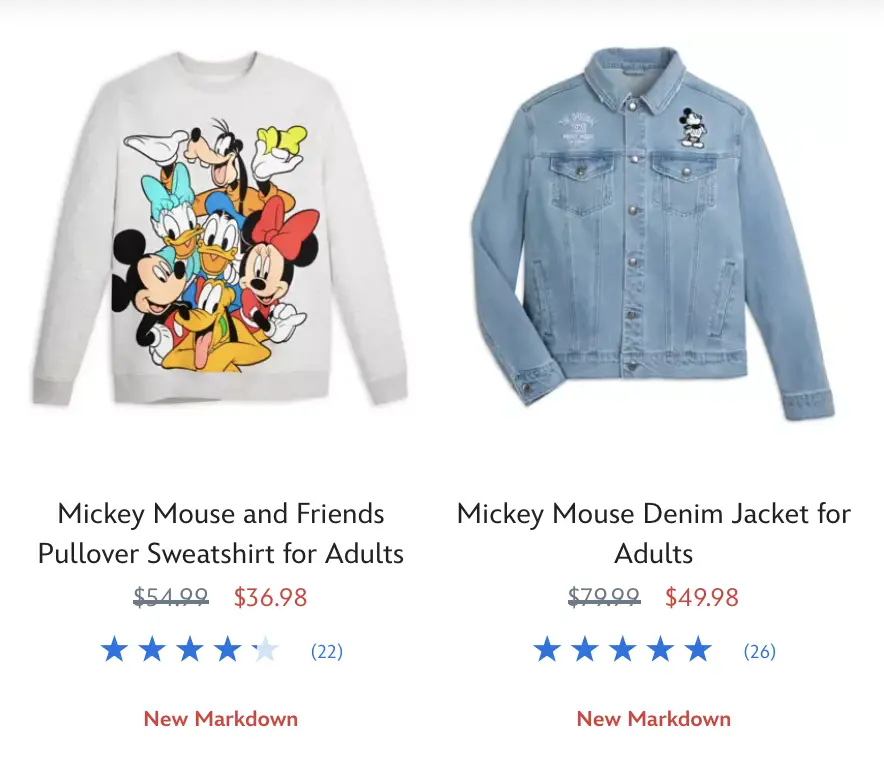This screenshot has height=772, width=884.
Task: Click the first rating star under the denim jacket
Action: 547,649
